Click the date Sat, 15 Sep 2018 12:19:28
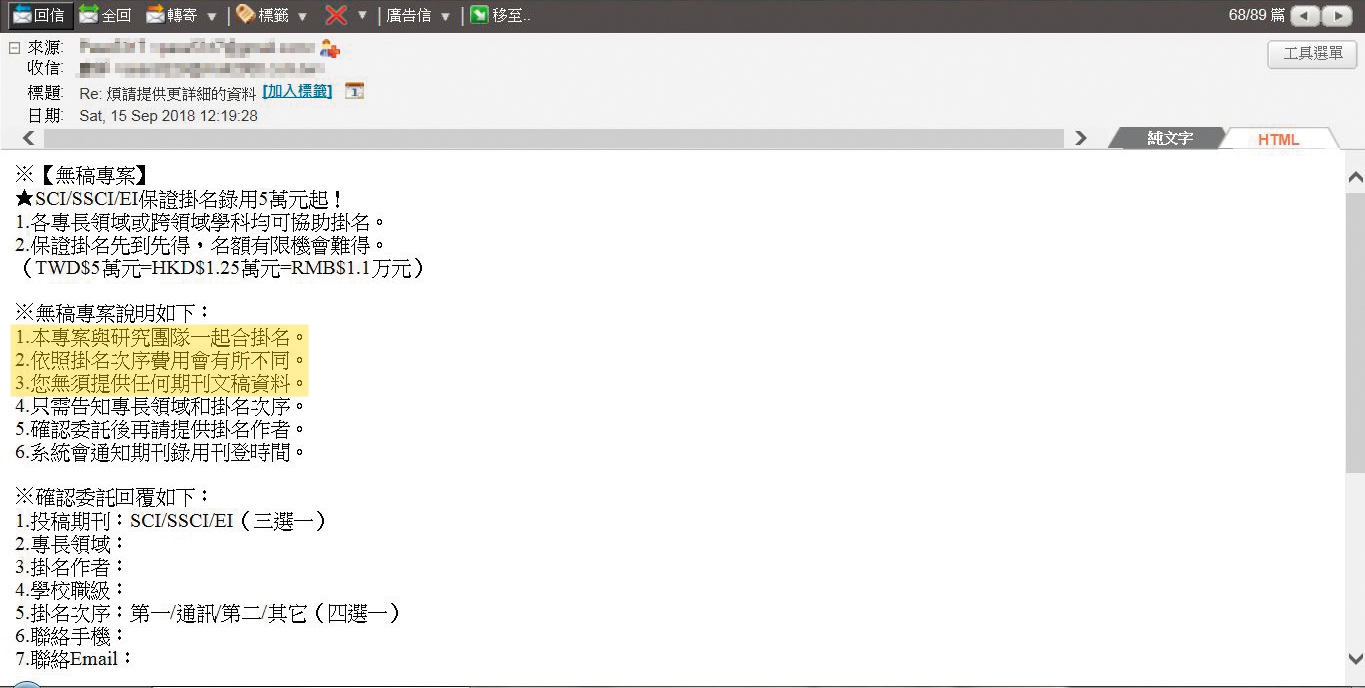Image resolution: width=1365 pixels, height=688 pixels. coord(168,116)
